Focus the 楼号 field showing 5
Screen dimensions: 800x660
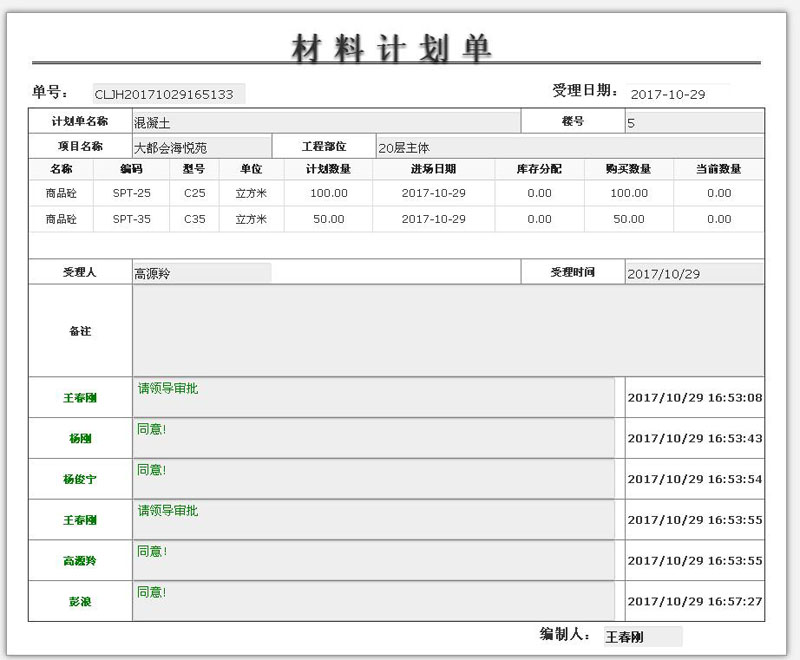pyautogui.click(x=694, y=123)
